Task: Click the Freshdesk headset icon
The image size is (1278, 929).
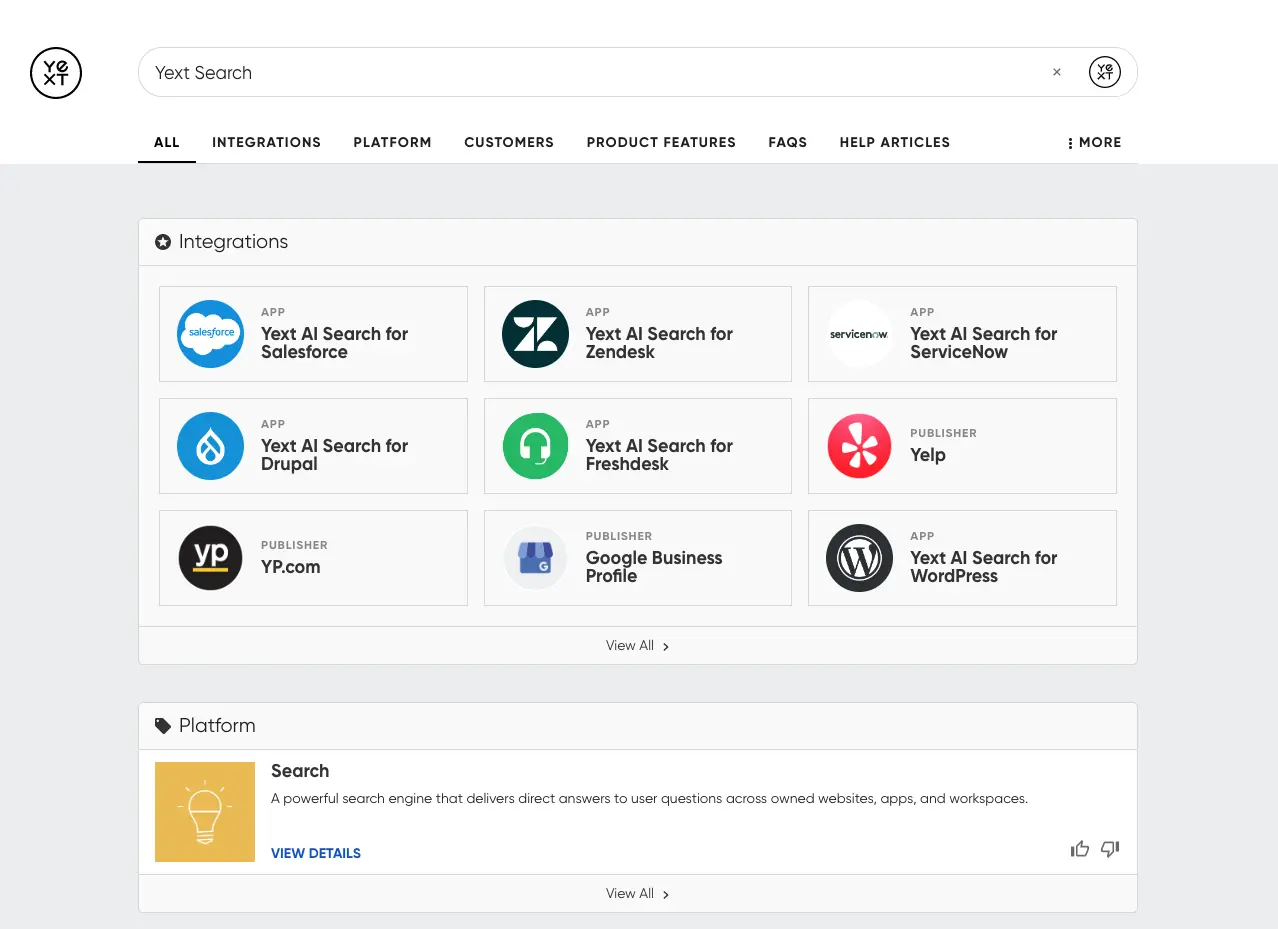Action: [x=535, y=446]
